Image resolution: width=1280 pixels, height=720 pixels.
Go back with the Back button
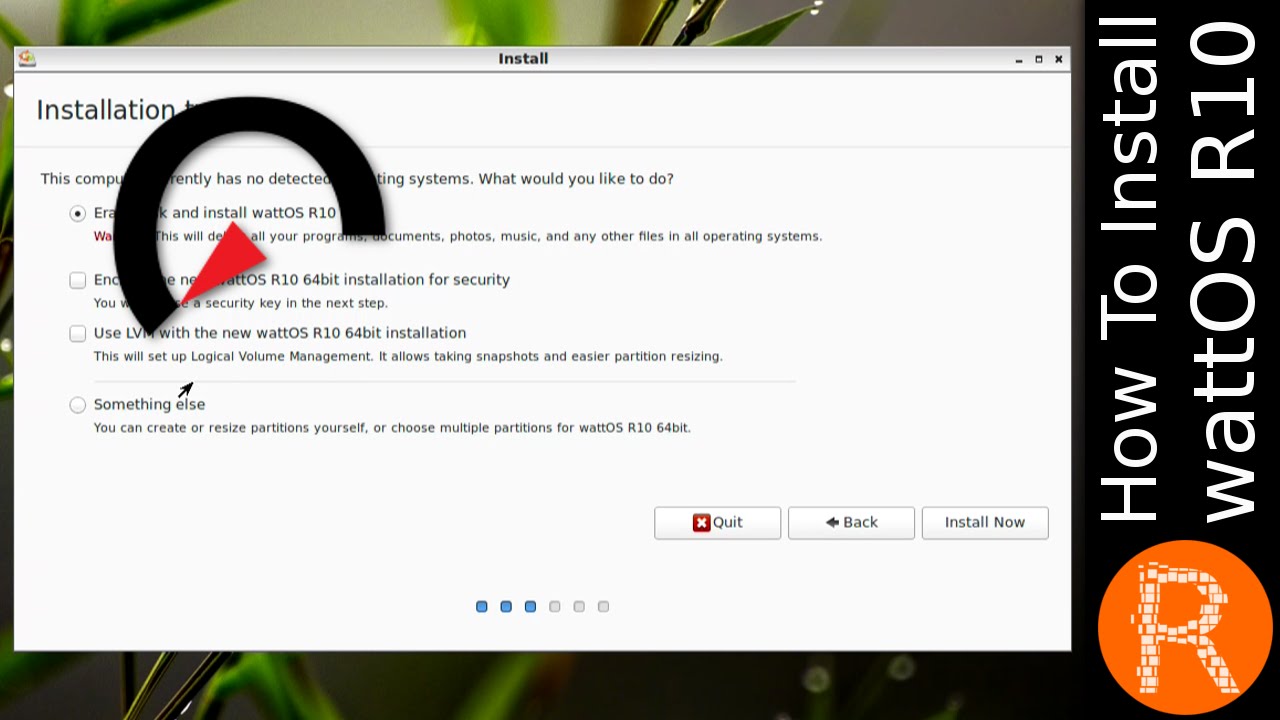pyautogui.click(x=851, y=522)
